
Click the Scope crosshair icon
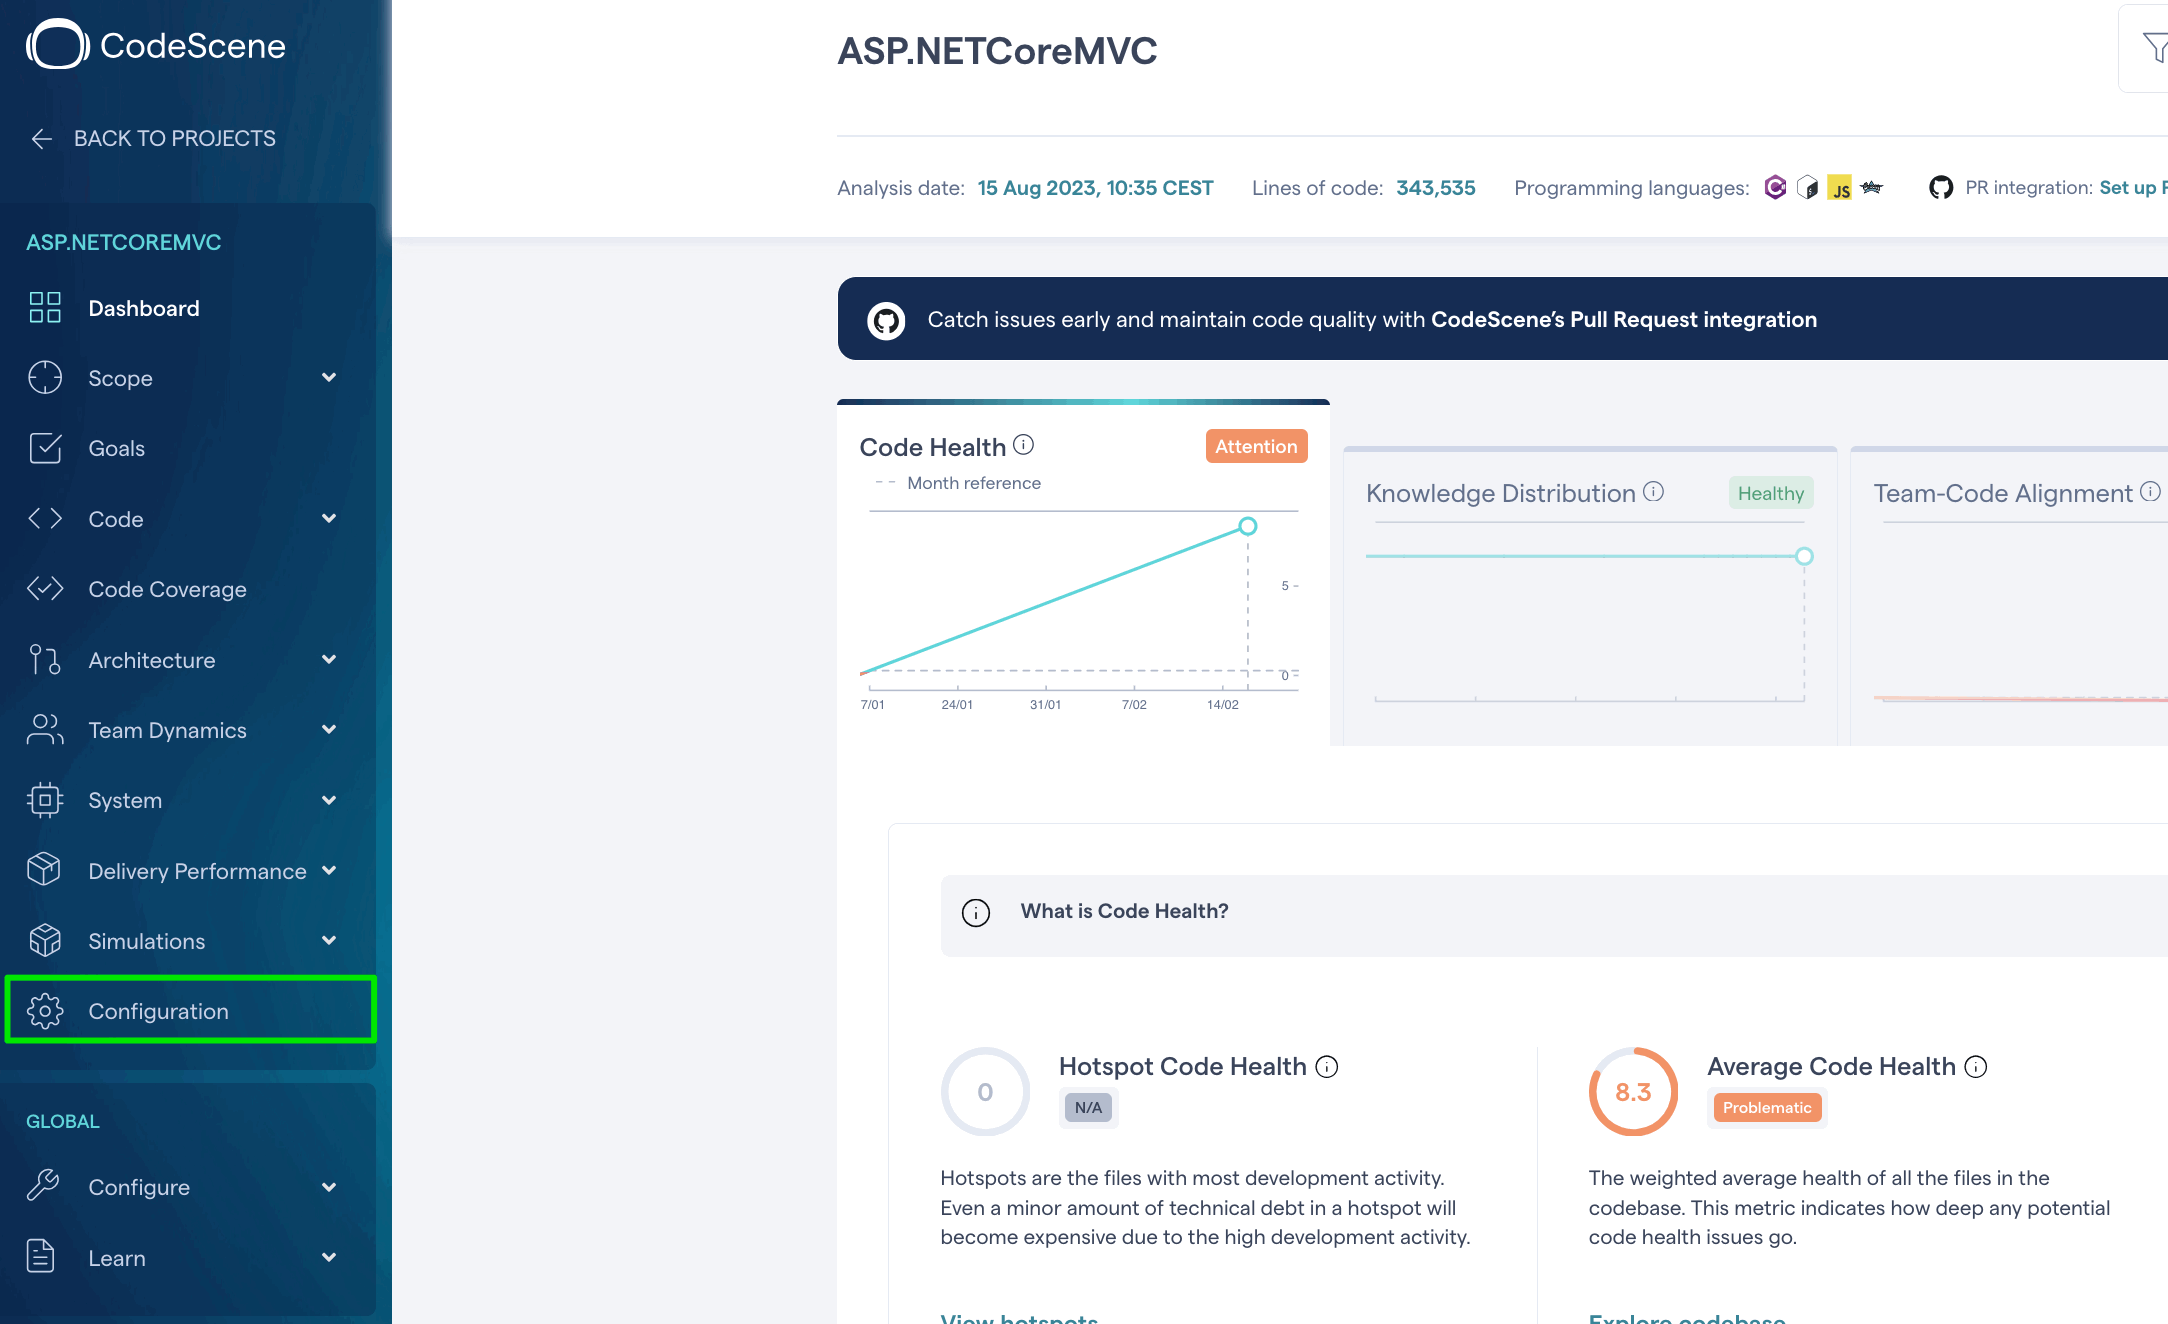pos(45,378)
